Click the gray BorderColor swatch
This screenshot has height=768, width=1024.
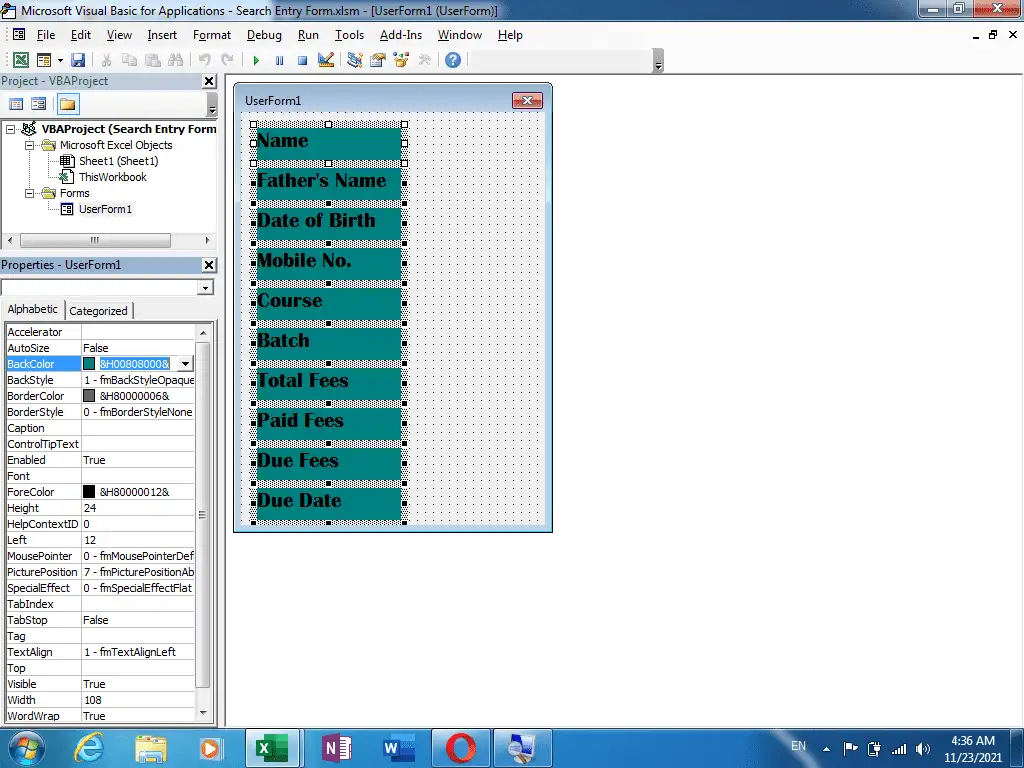click(x=89, y=396)
